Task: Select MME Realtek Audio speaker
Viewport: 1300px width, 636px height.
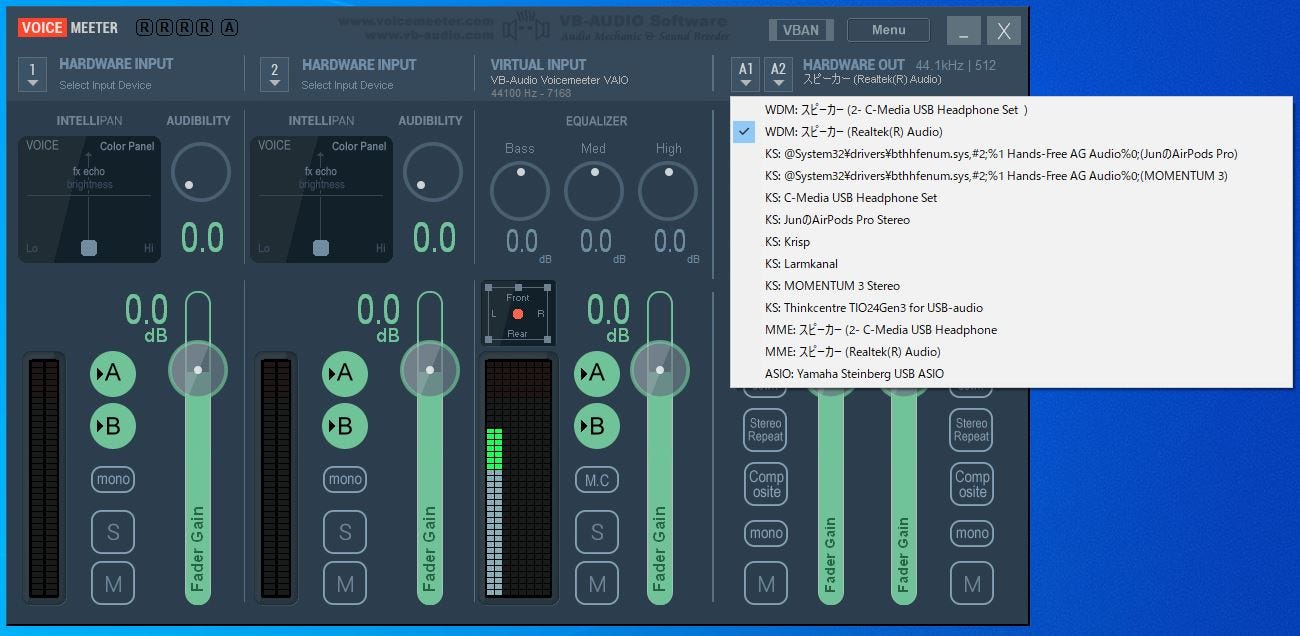Action: pyautogui.click(x=1011, y=352)
